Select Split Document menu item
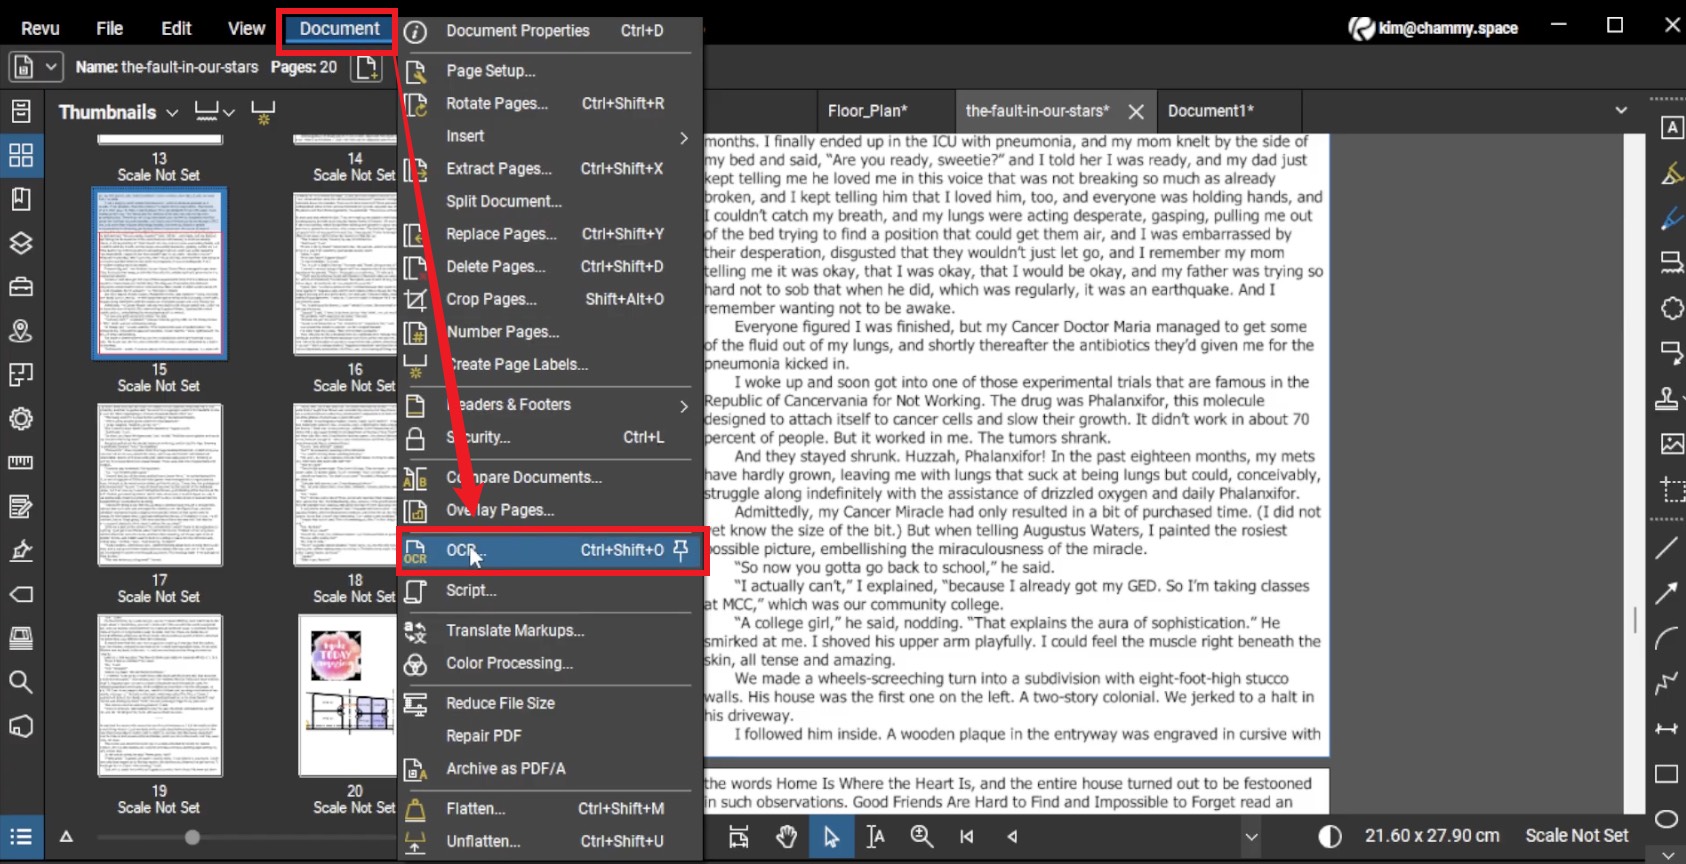1686x864 pixels. coord(549,201)
